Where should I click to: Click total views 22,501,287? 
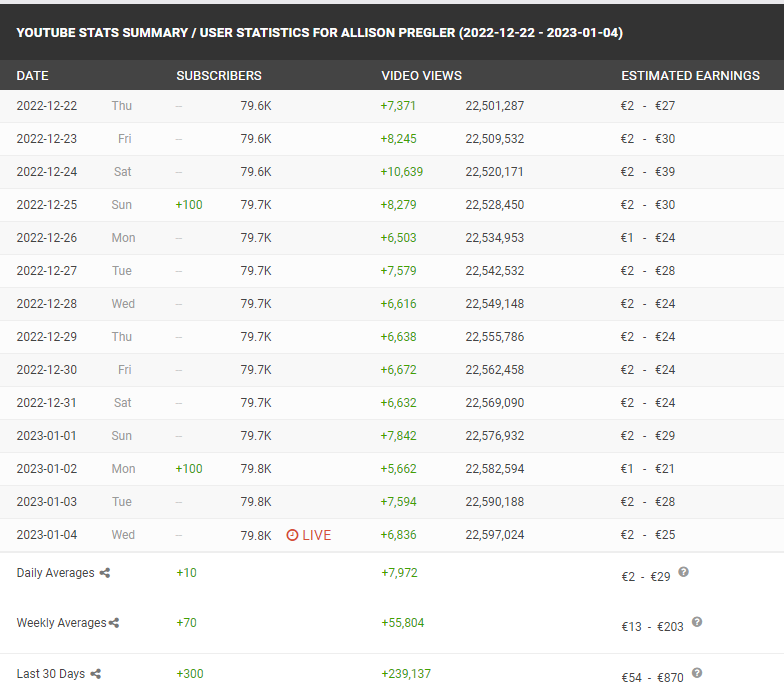click(x=495, y=106)
